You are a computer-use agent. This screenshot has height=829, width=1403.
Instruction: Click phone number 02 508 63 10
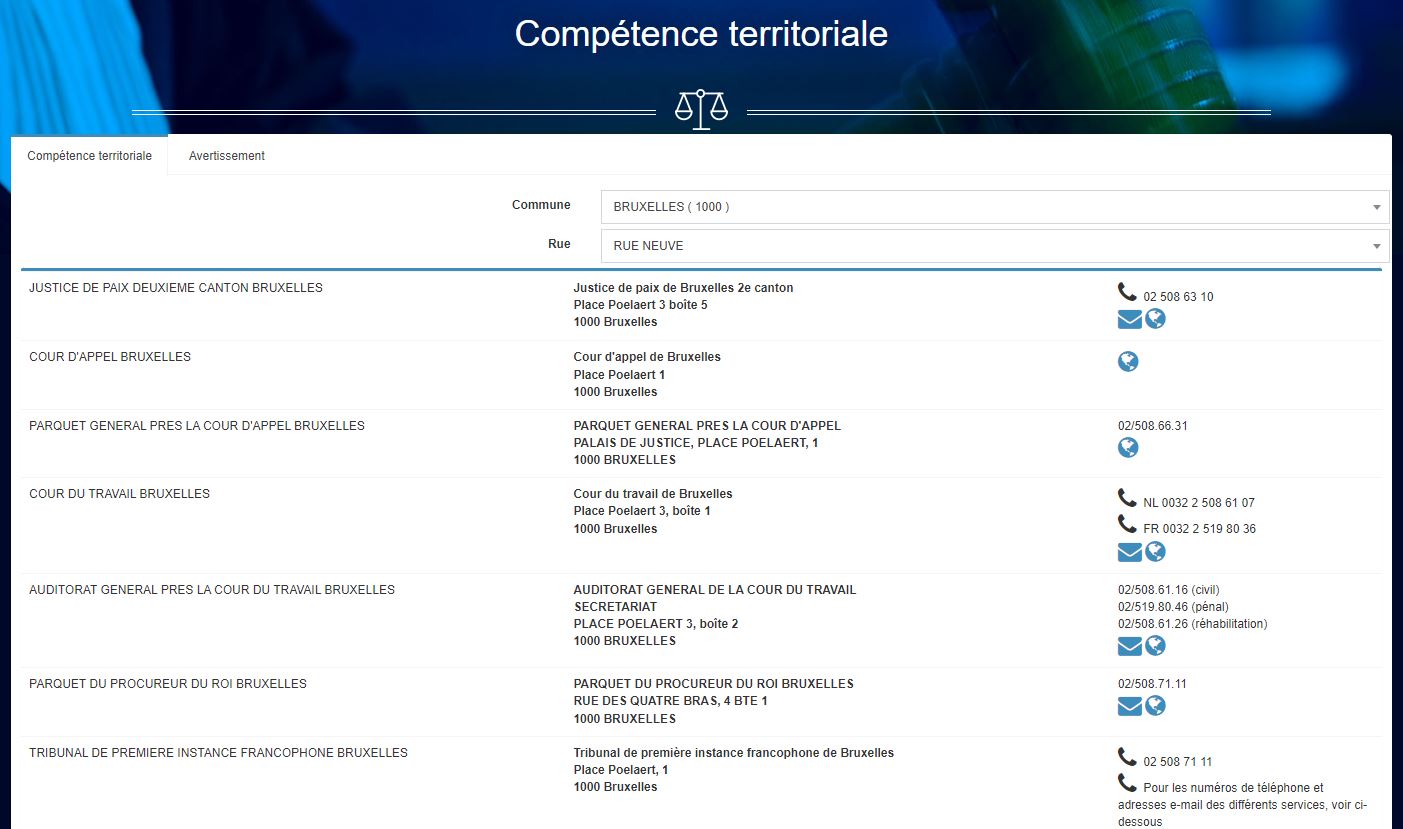coord(1178,297)
